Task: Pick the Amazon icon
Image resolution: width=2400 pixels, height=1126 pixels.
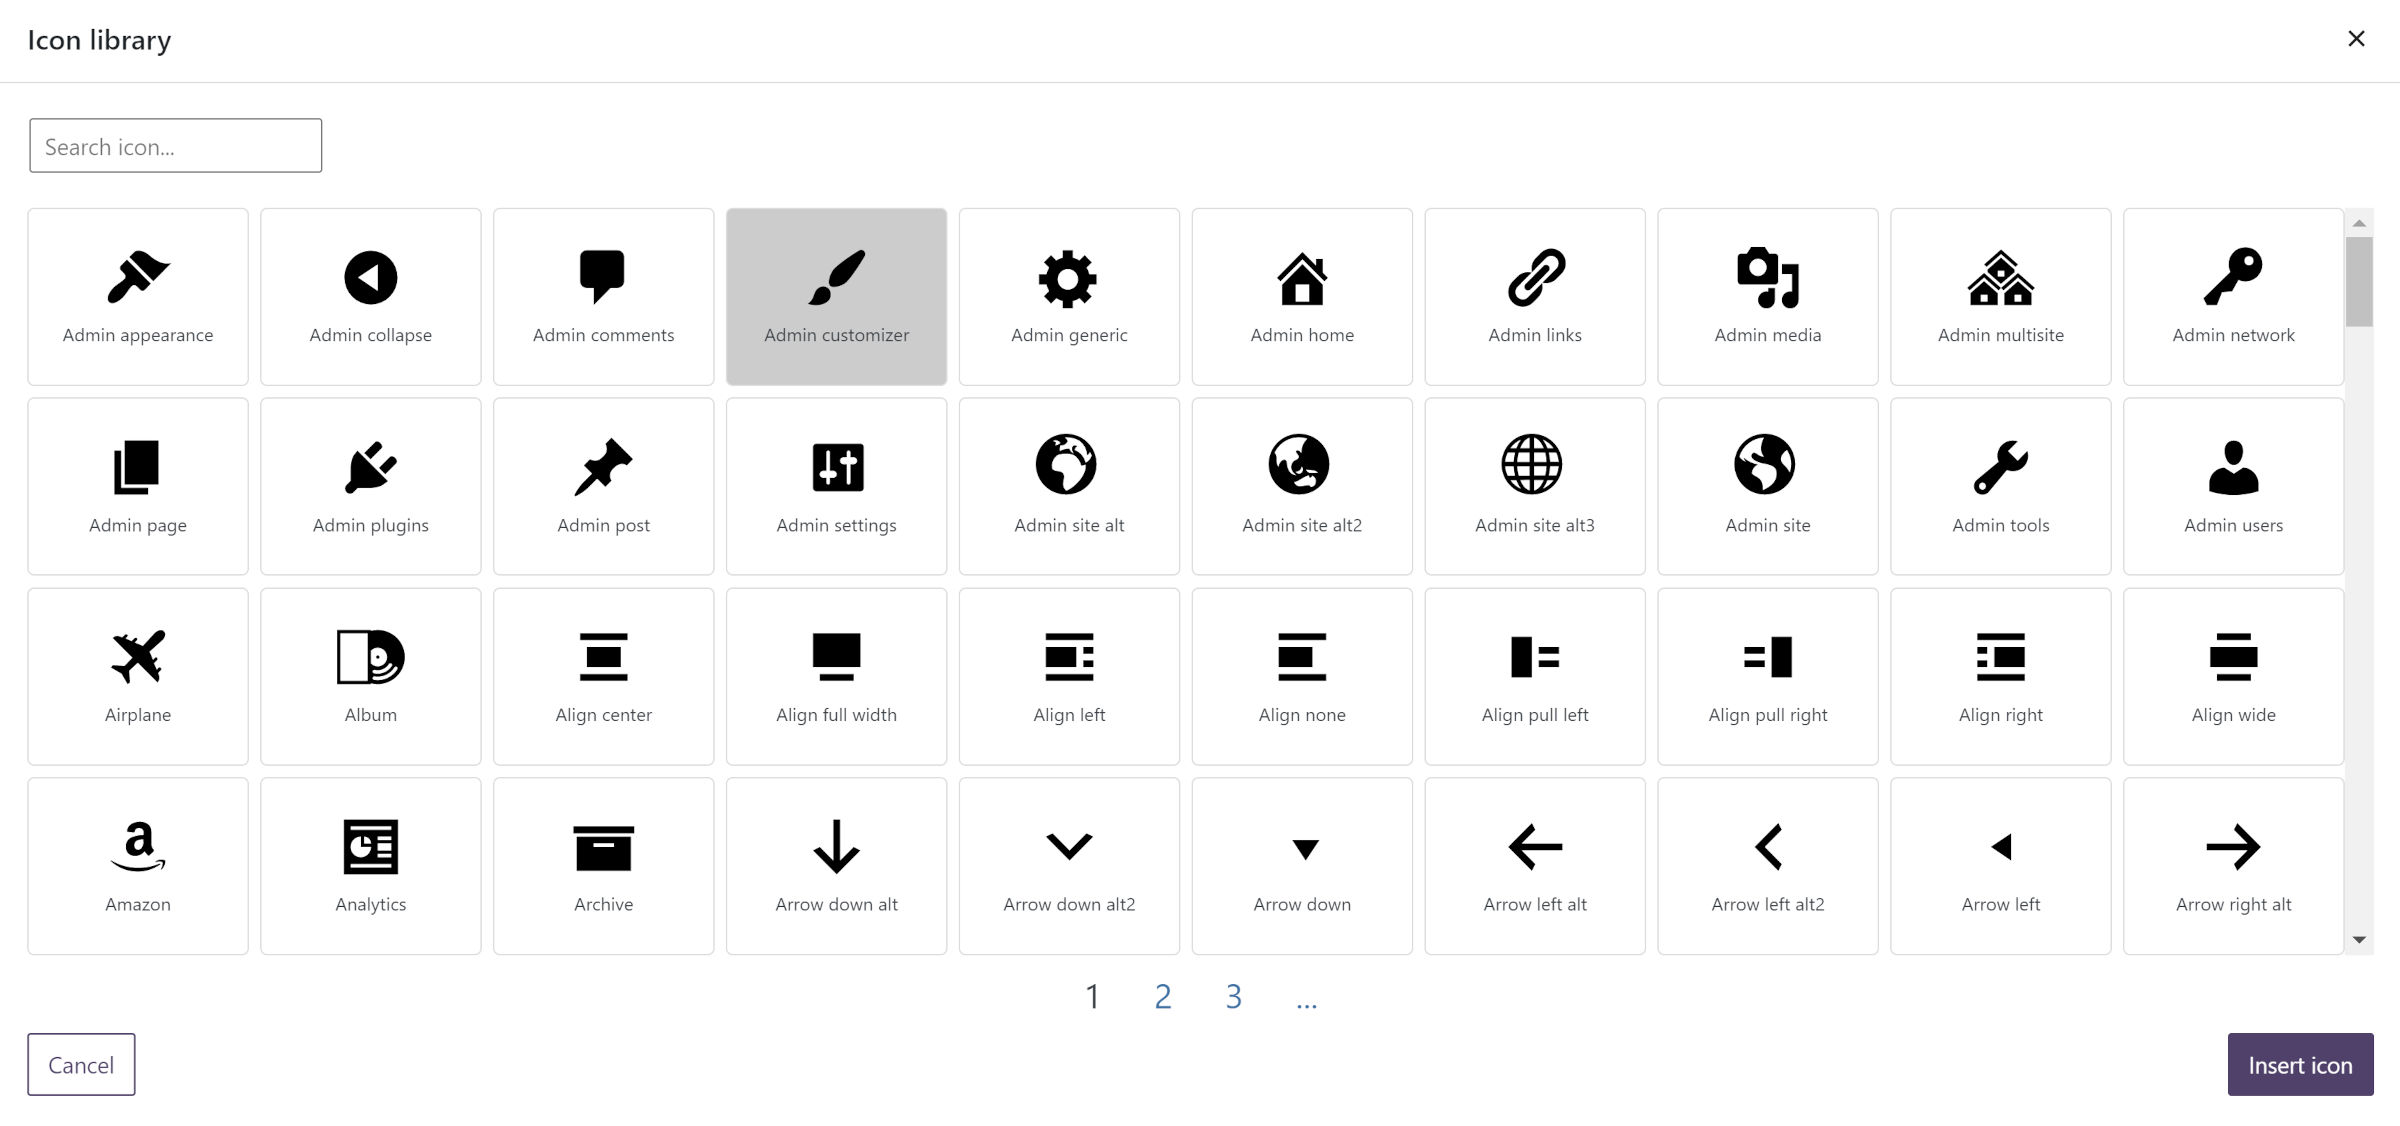Action: tap(138, 864)
